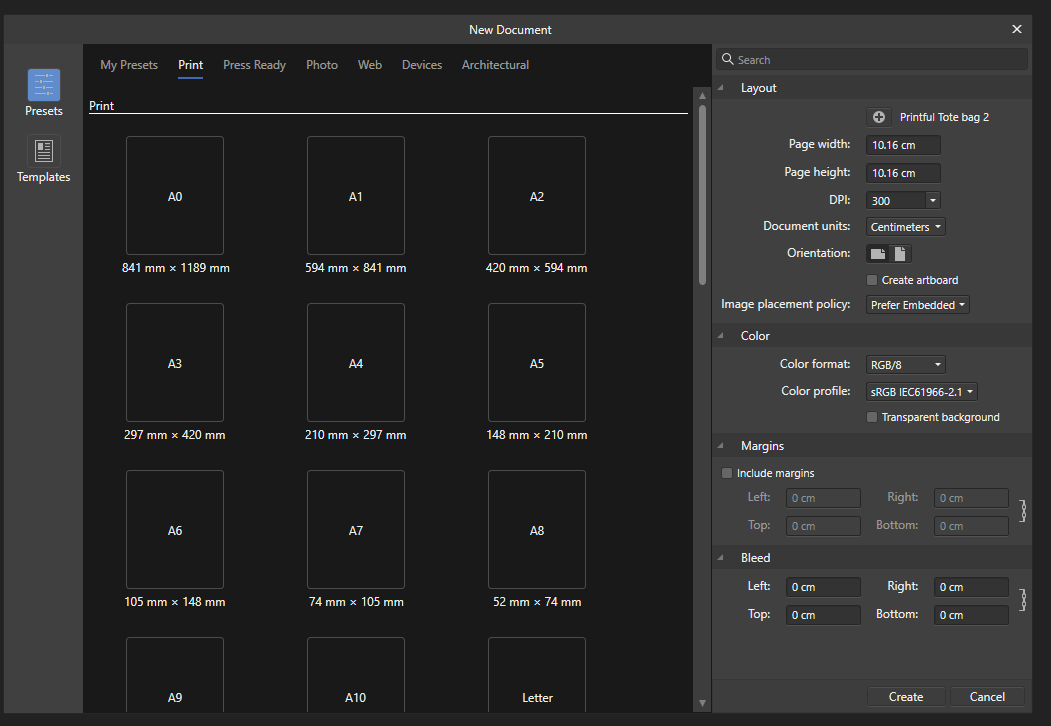Switch to Devices tab
Image resolution: width=1051 pixels, height=726 pixels.
(x=422, y=65)
